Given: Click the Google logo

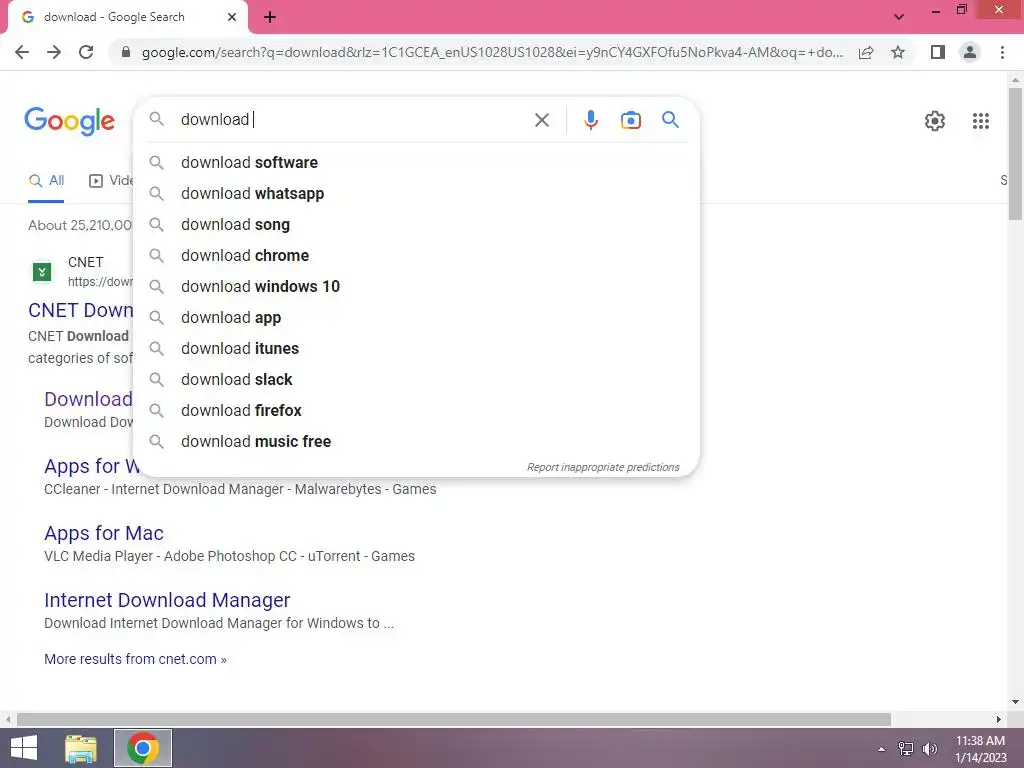Looking at the screenshot, I should click(x=69, y=121).
